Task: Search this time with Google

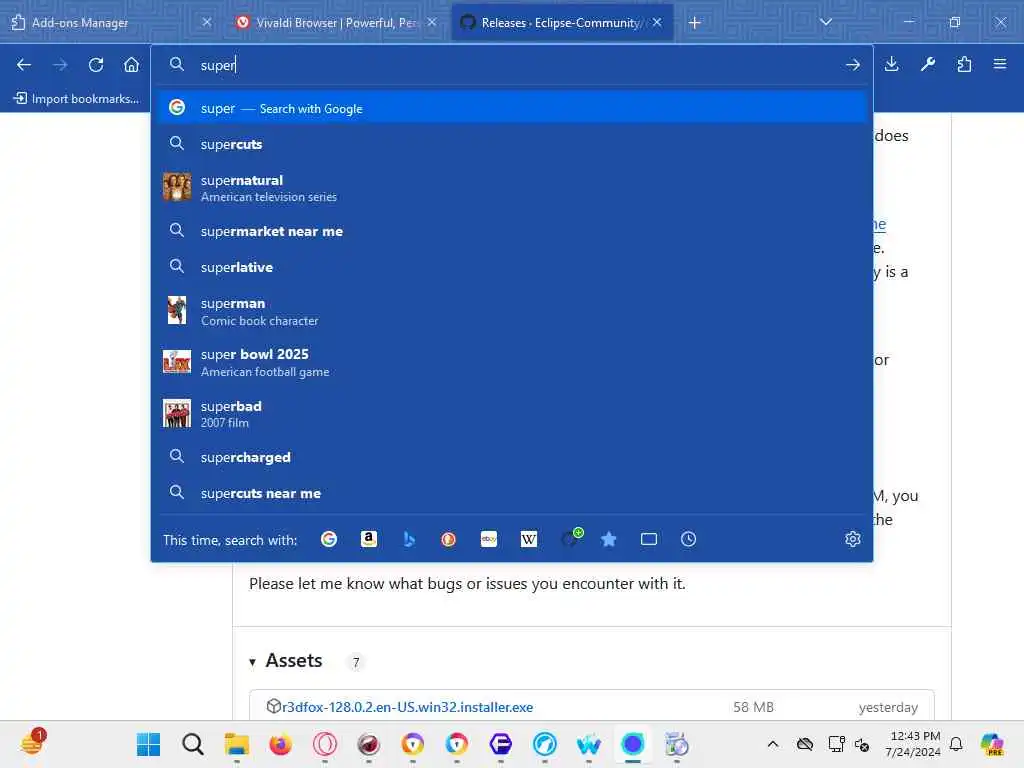Action: [329, 539]
